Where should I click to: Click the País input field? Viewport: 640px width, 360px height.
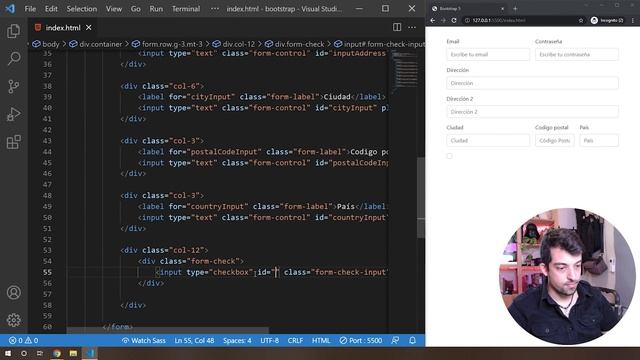pos(599,140)
